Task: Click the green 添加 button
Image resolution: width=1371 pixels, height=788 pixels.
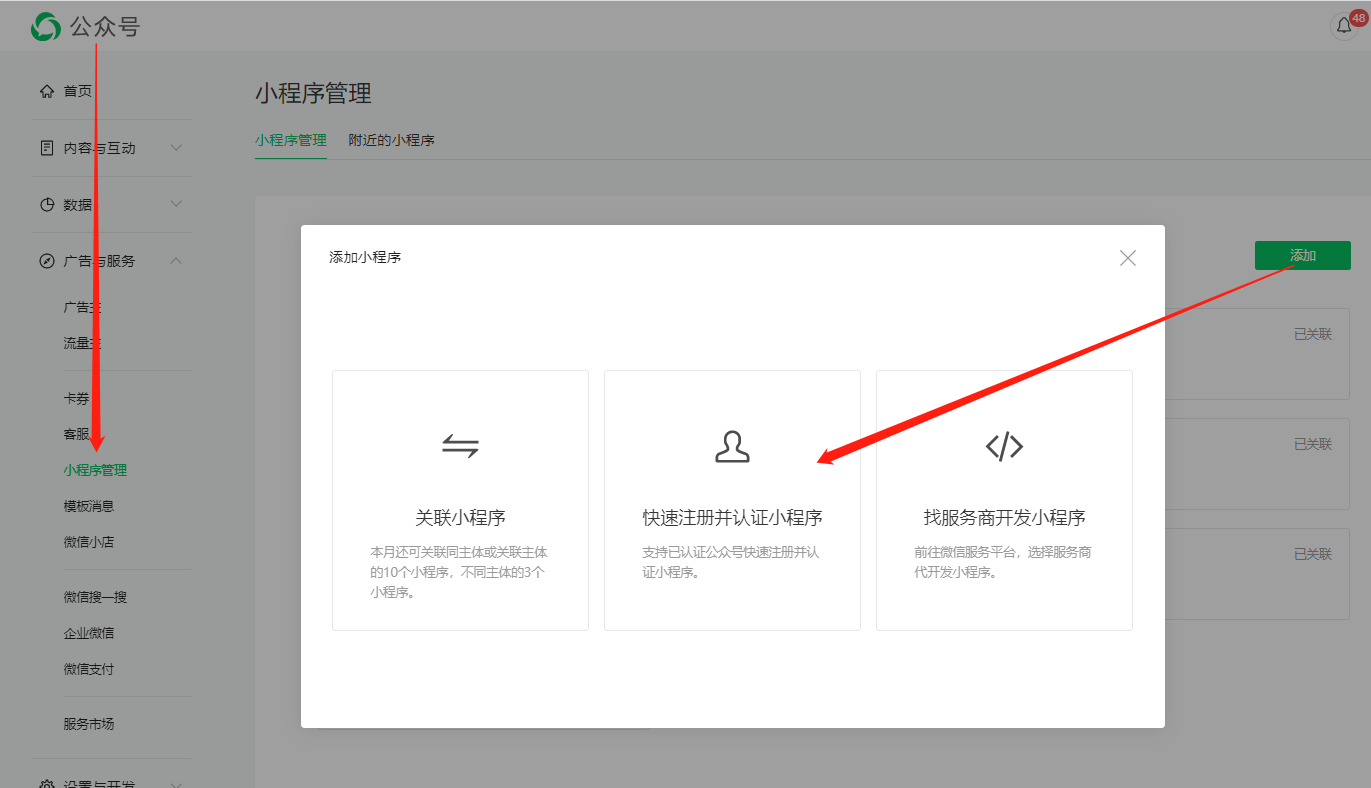Action: 1302,256
